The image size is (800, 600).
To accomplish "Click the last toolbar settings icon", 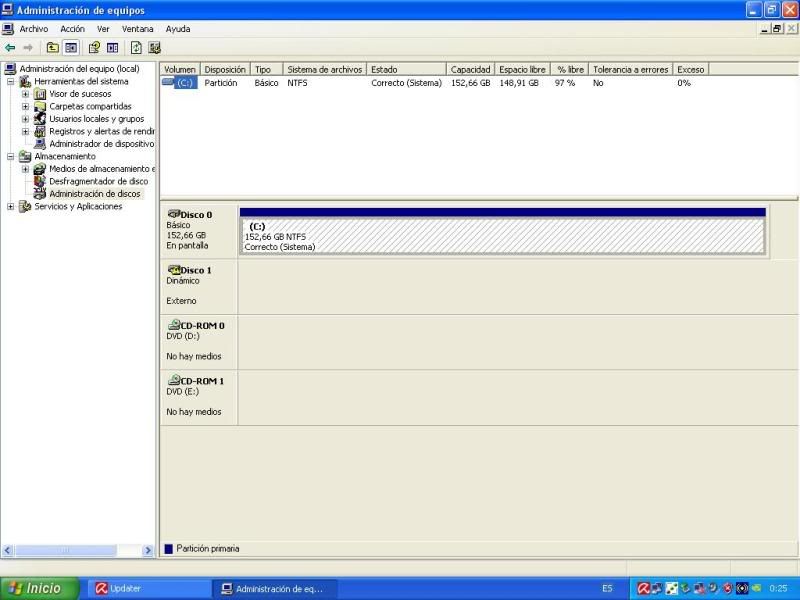I will (155, 47).
